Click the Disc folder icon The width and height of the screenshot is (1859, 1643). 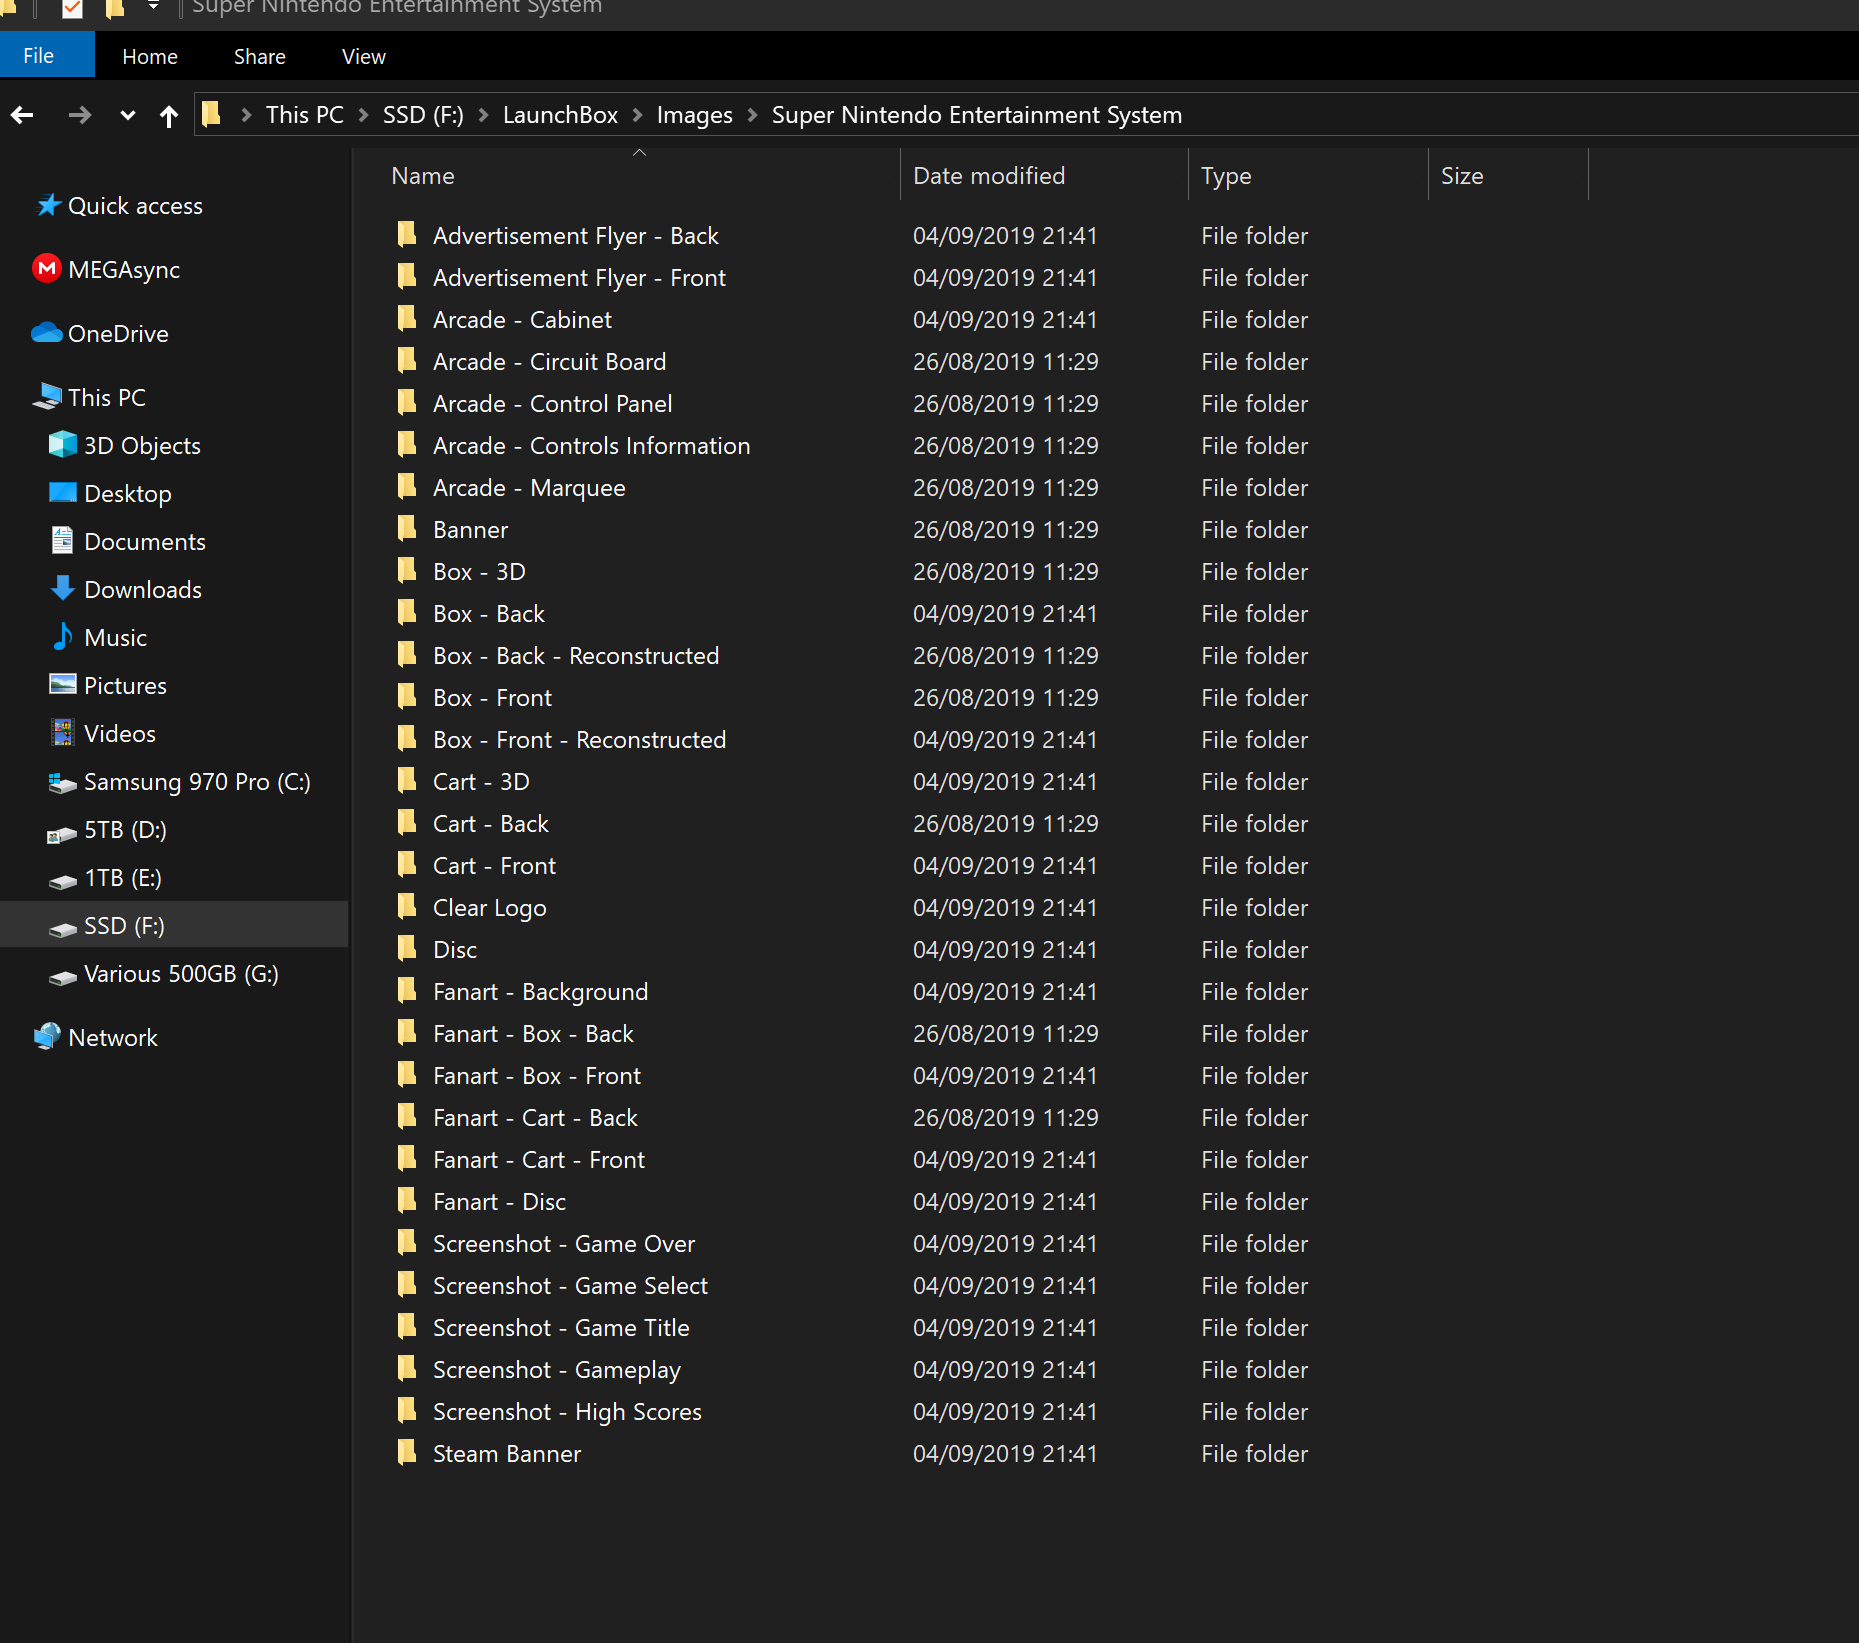(407, 949)
